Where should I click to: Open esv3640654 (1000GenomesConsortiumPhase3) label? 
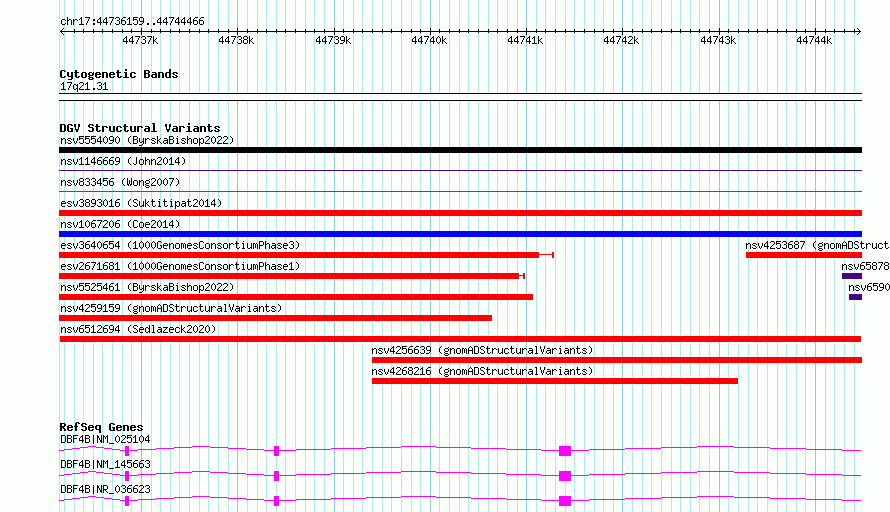pyautogui.click(x=180, y=245)
